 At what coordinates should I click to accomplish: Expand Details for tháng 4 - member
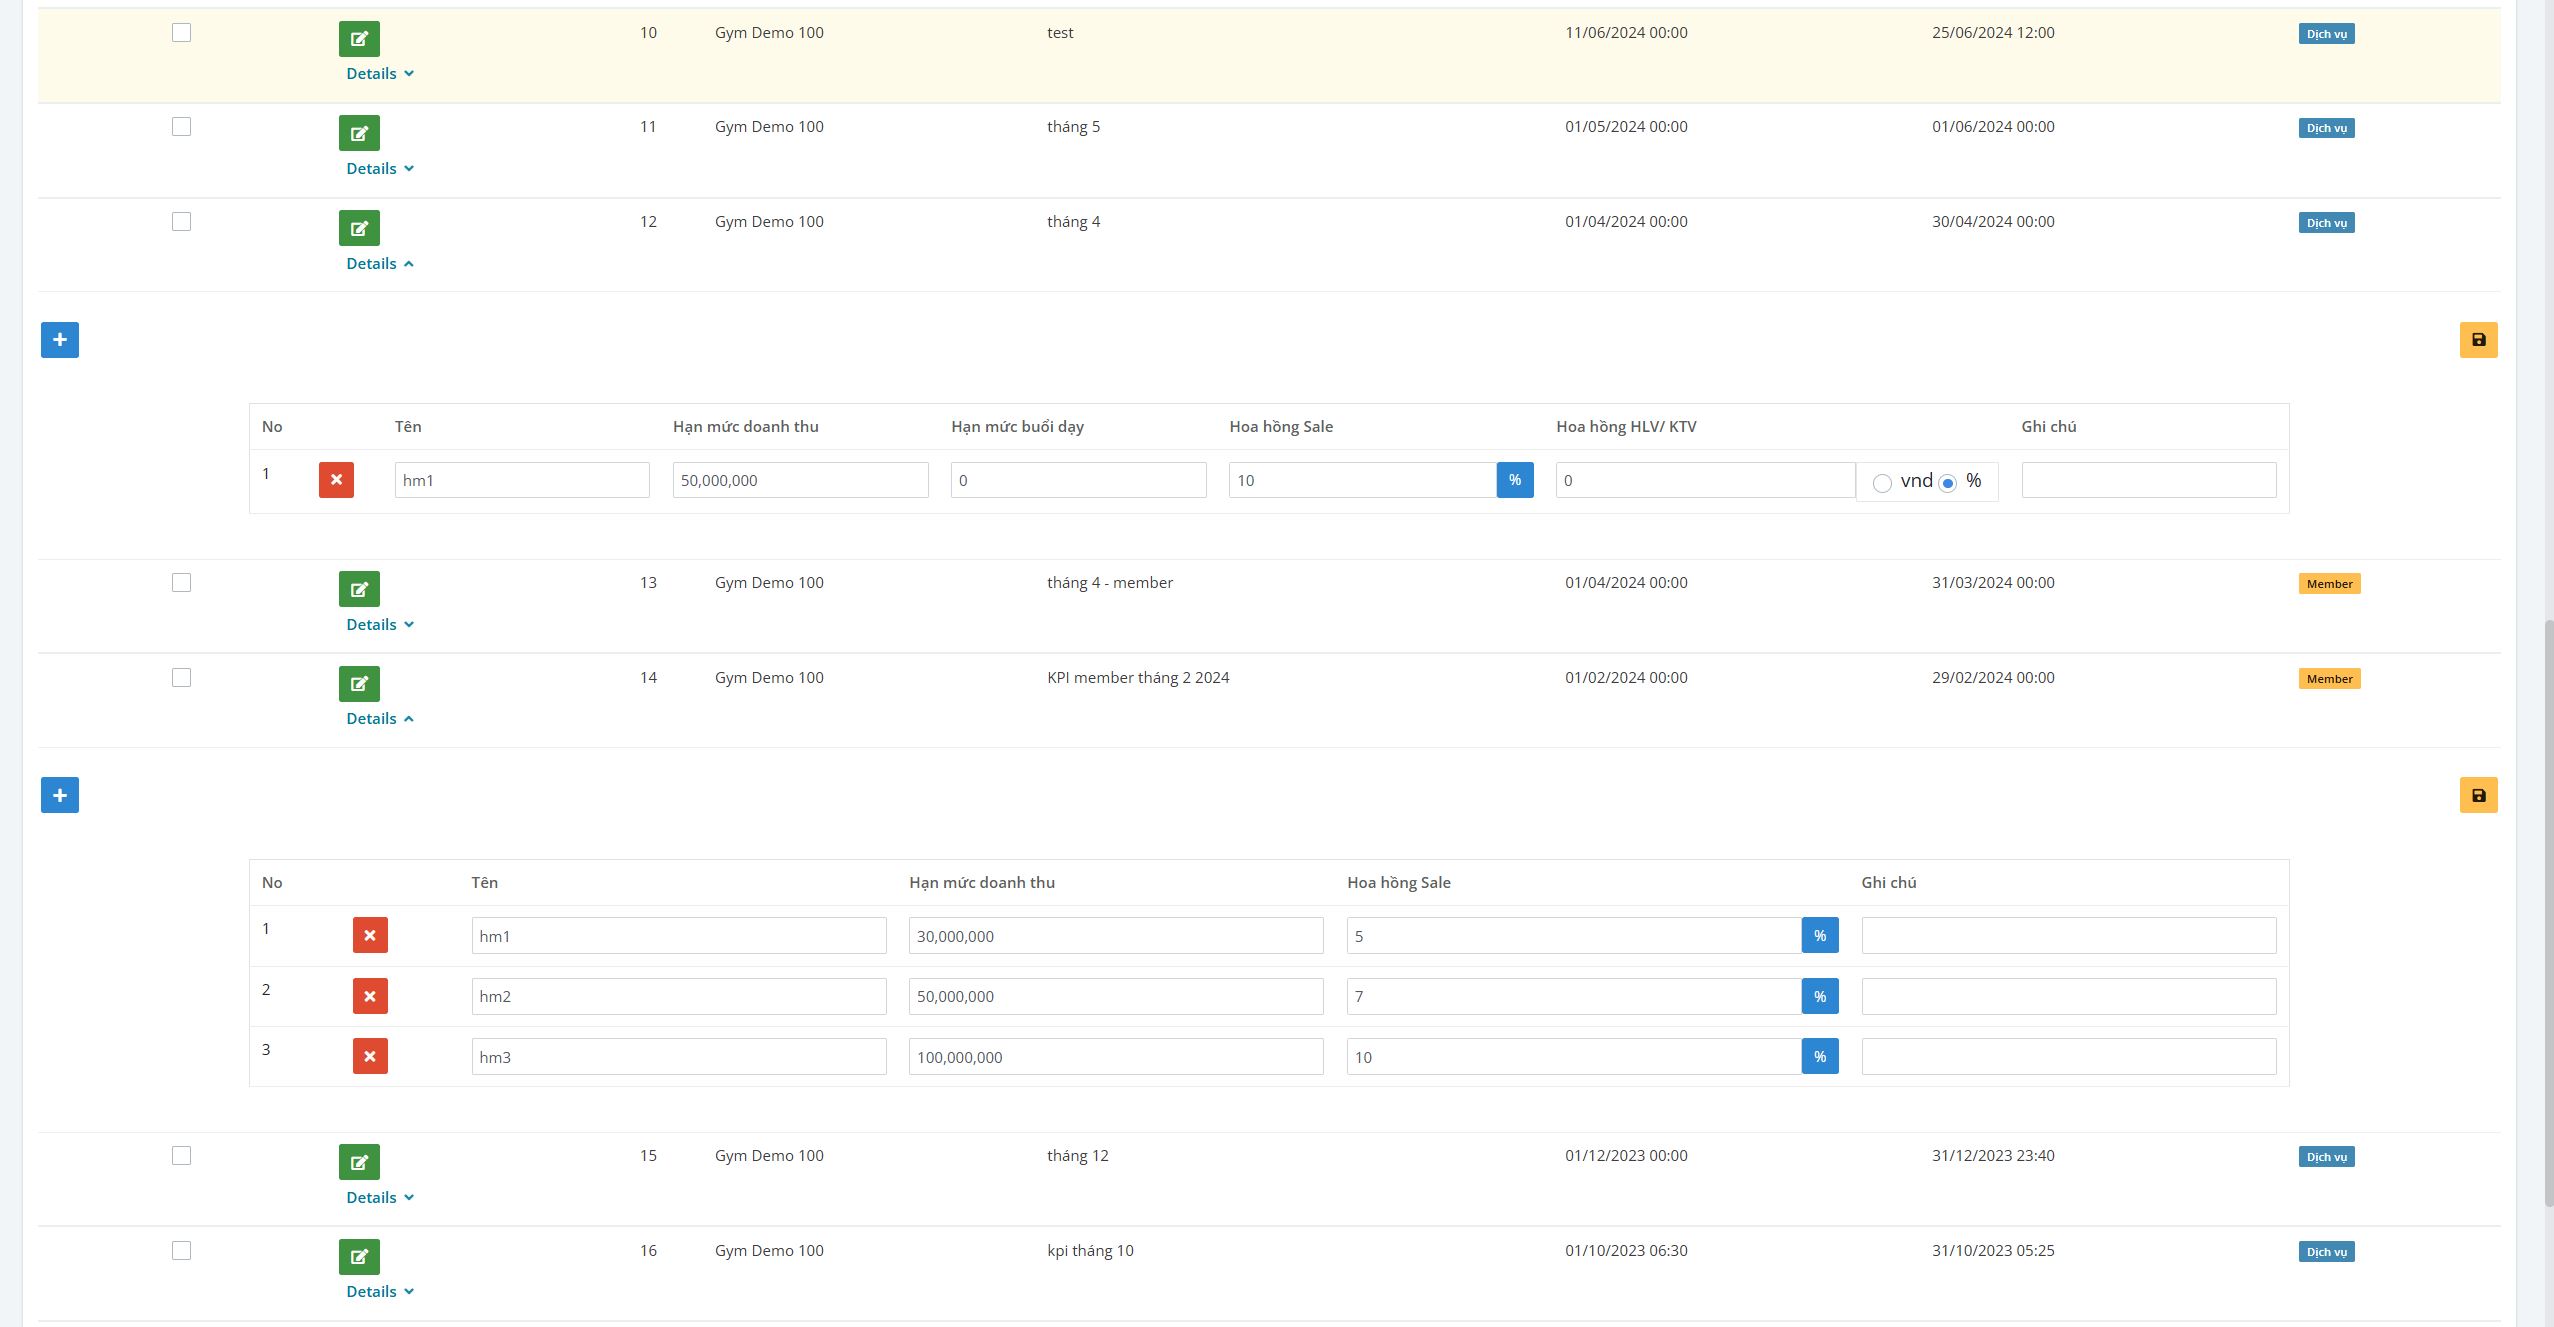pyautogui.click(x=380, y=625)
